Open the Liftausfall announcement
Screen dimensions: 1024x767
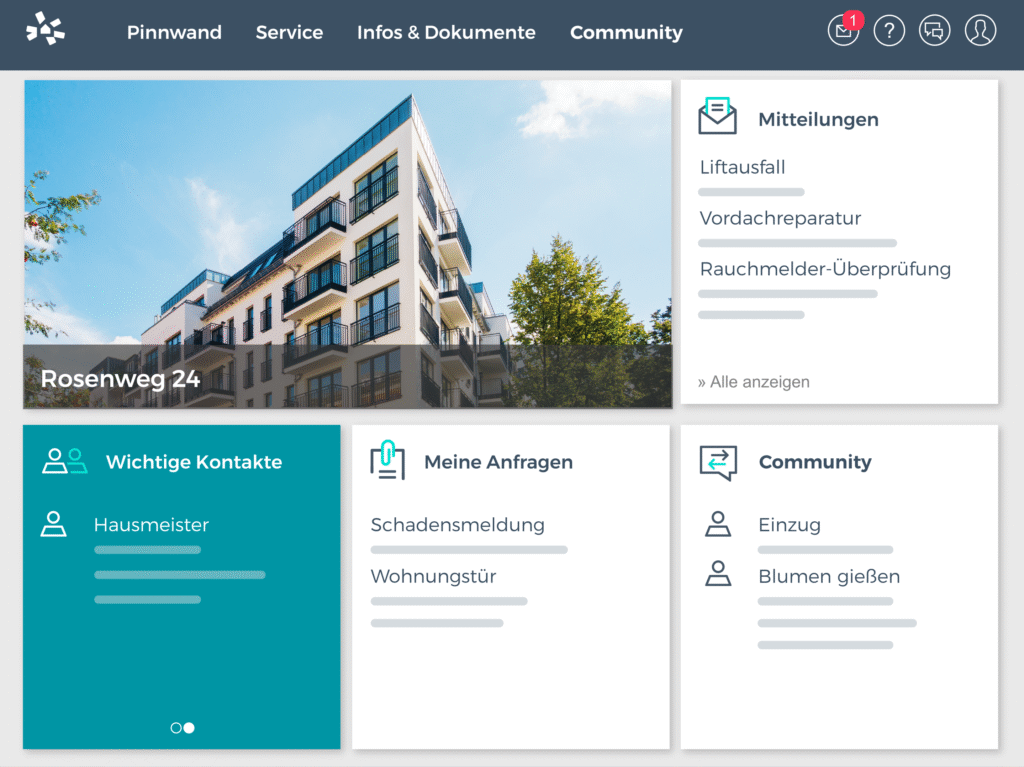pyautogui.click(x=745, y=166)
